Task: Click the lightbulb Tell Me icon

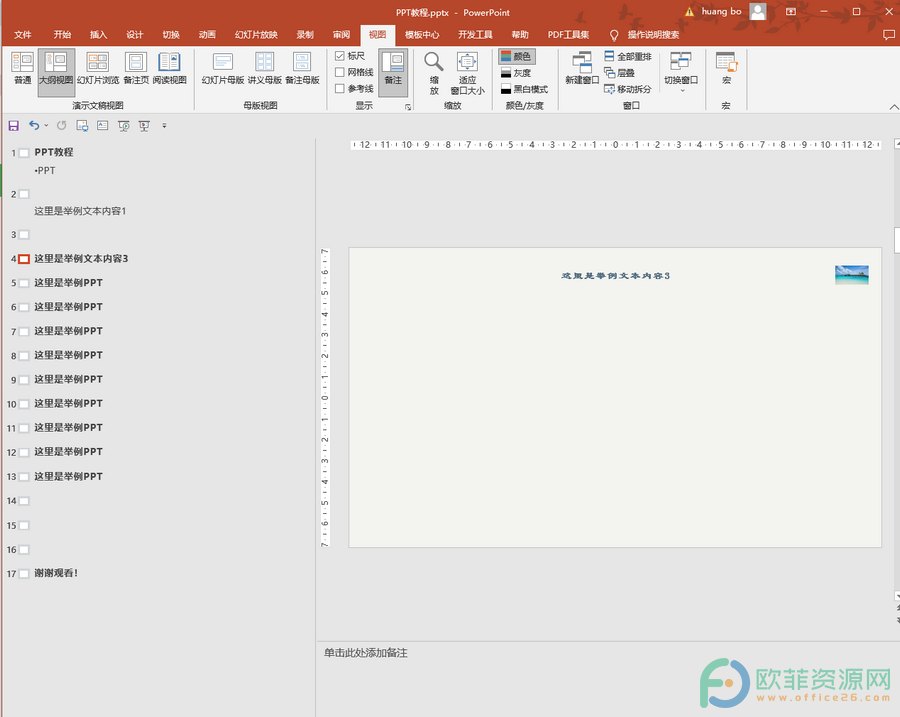Action: point(614,35)
